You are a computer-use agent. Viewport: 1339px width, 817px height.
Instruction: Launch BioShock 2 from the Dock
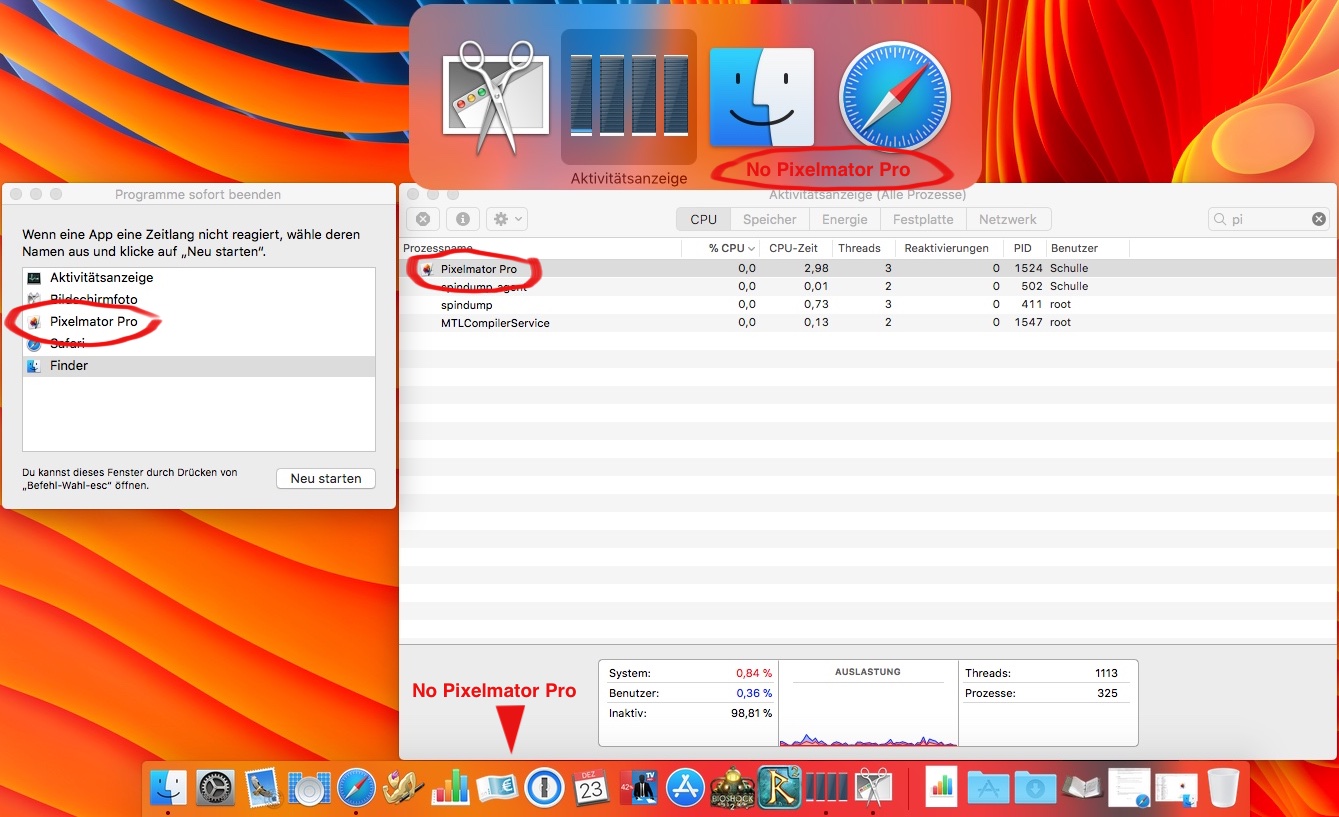pyautogui.click(x=733, y=788)
